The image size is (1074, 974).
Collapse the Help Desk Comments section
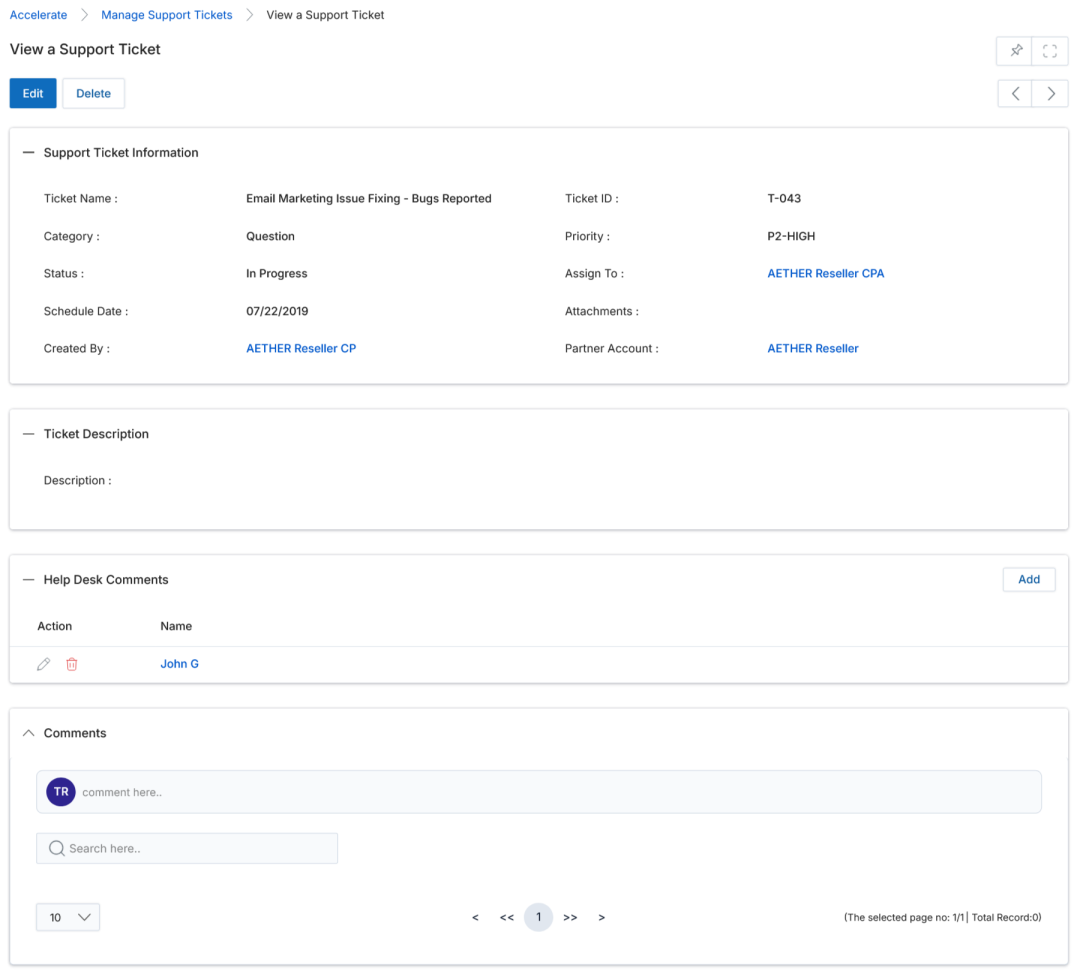(28, 579)
